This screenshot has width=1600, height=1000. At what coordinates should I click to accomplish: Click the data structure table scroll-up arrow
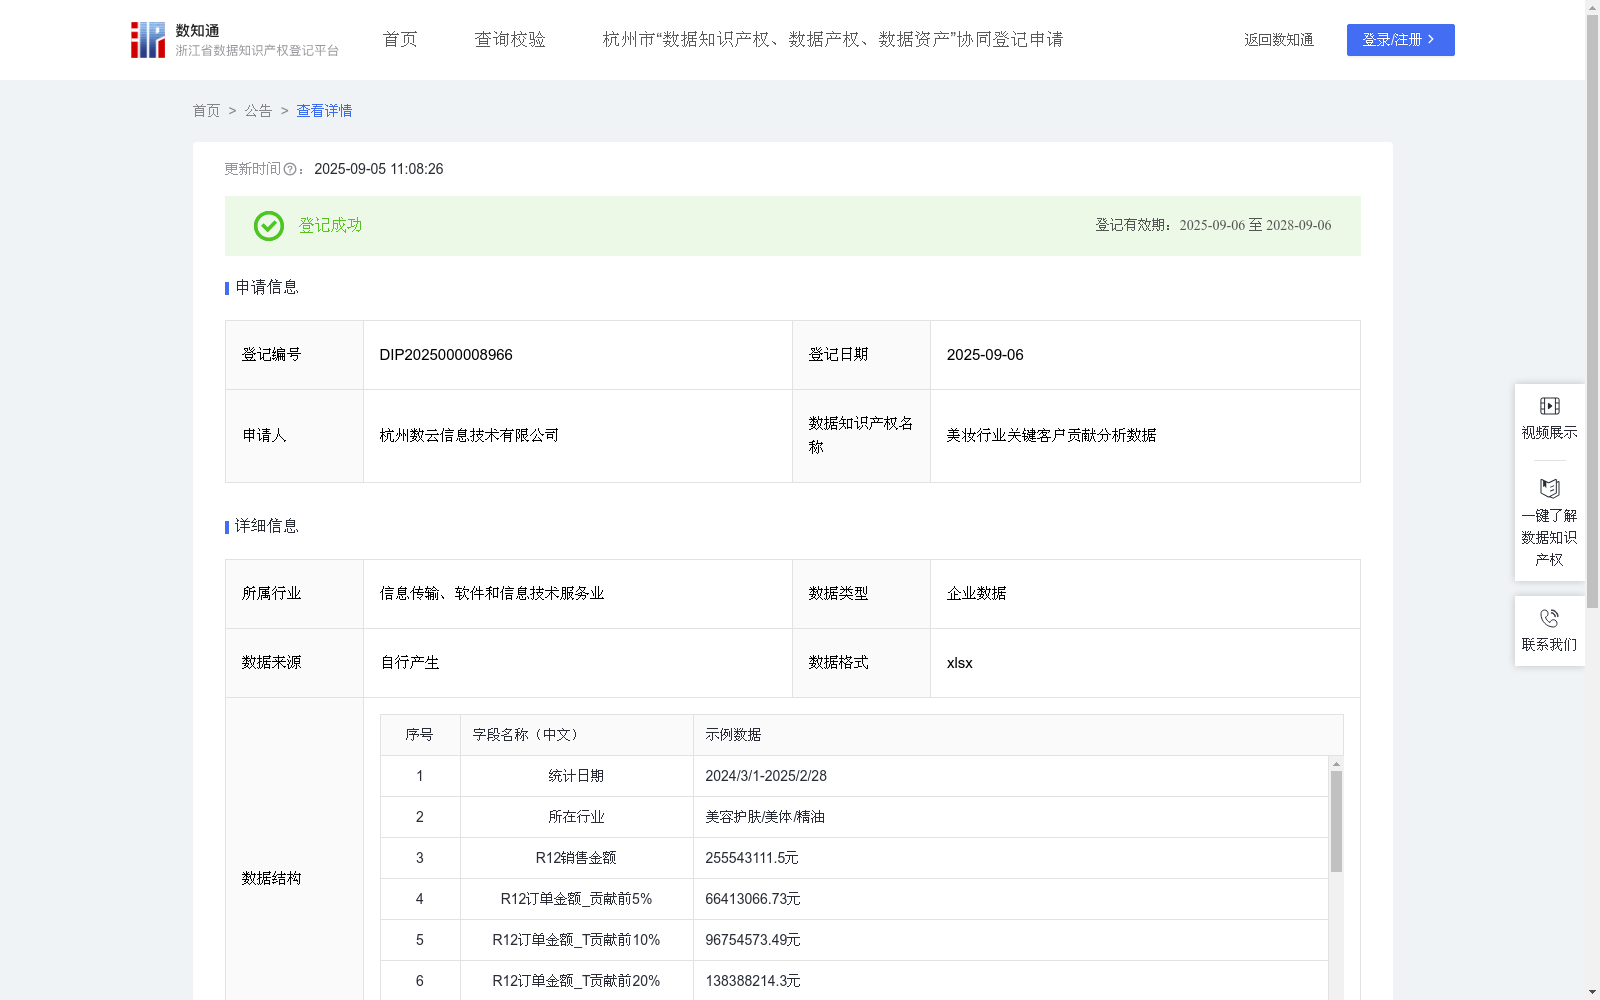click(1336, 764)
